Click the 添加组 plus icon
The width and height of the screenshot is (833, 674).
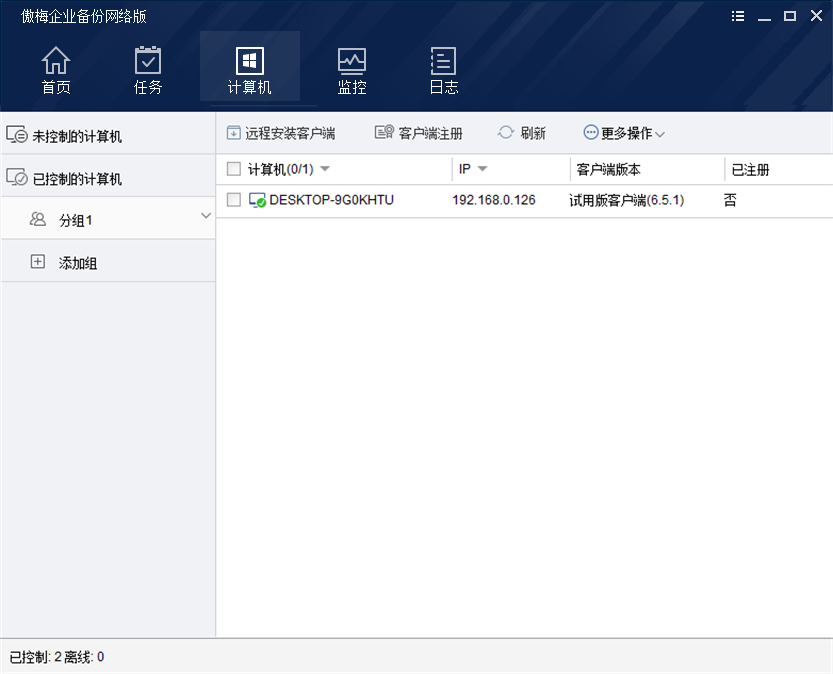pyautogui.click(x=38, y=261)
